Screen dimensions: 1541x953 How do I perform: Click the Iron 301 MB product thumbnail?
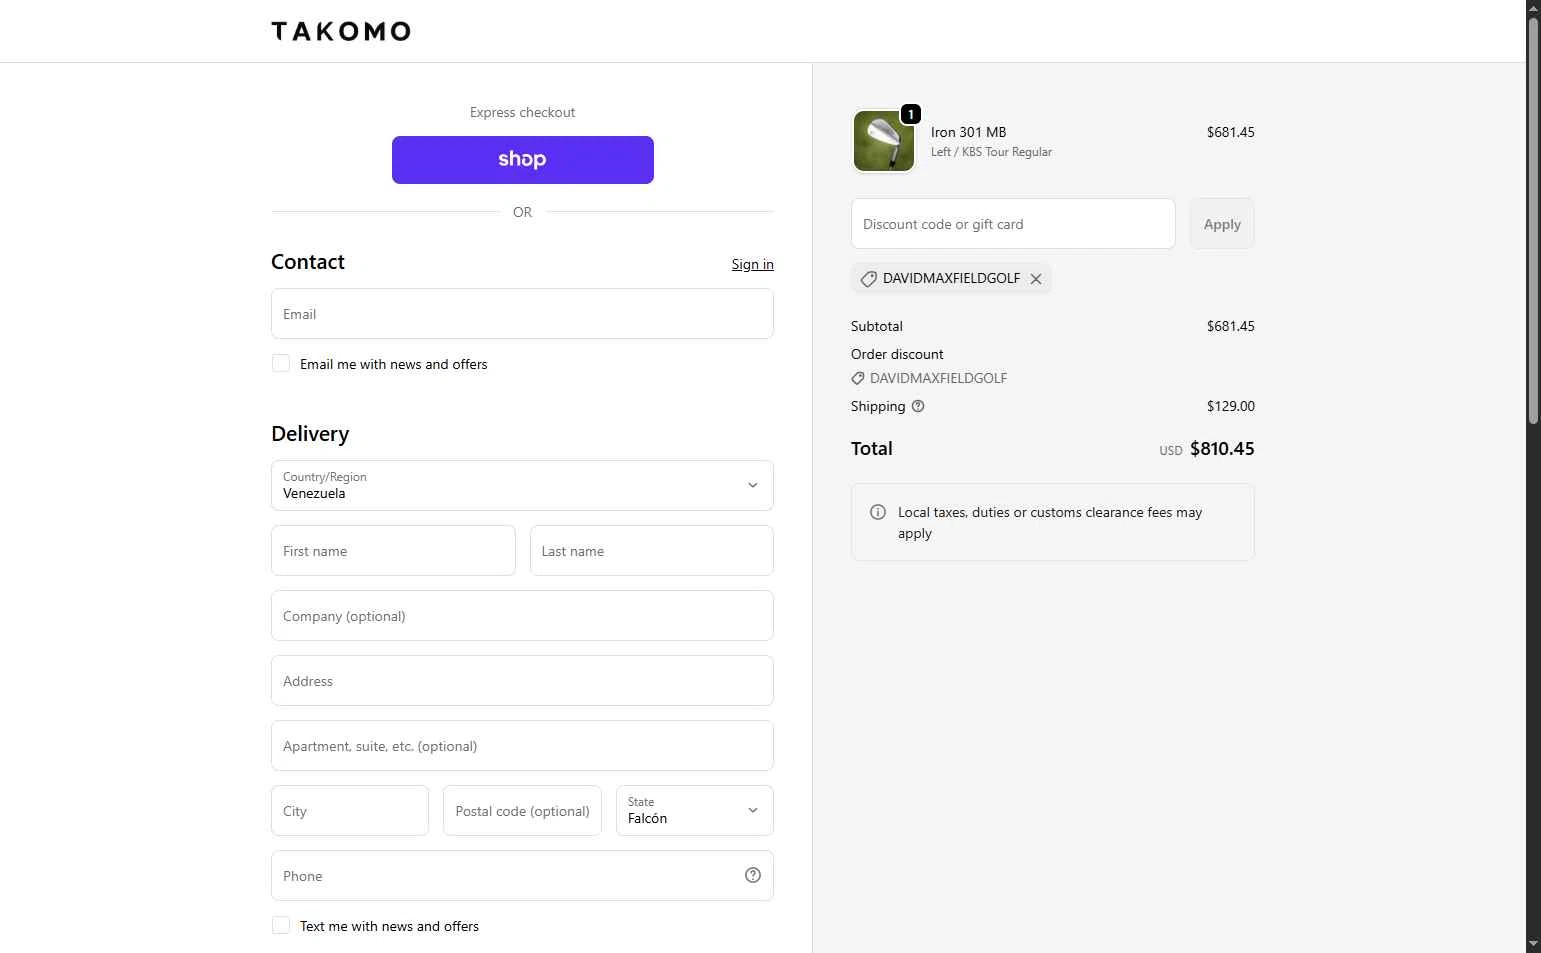(884, 141)
